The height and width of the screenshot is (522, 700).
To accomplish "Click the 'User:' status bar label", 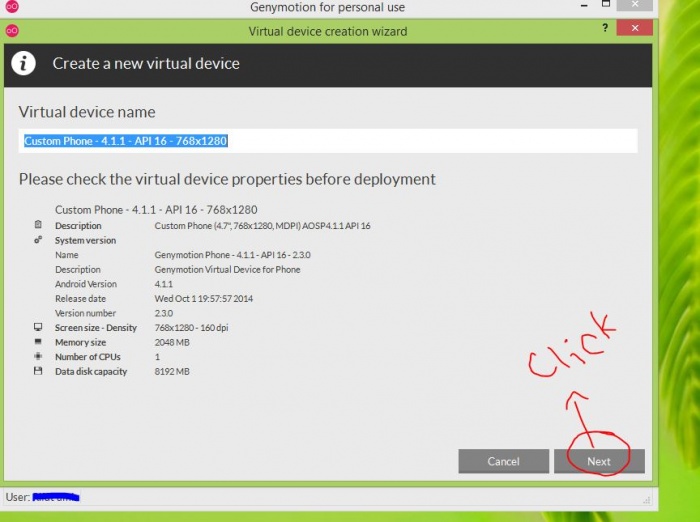I will [18, 497].
